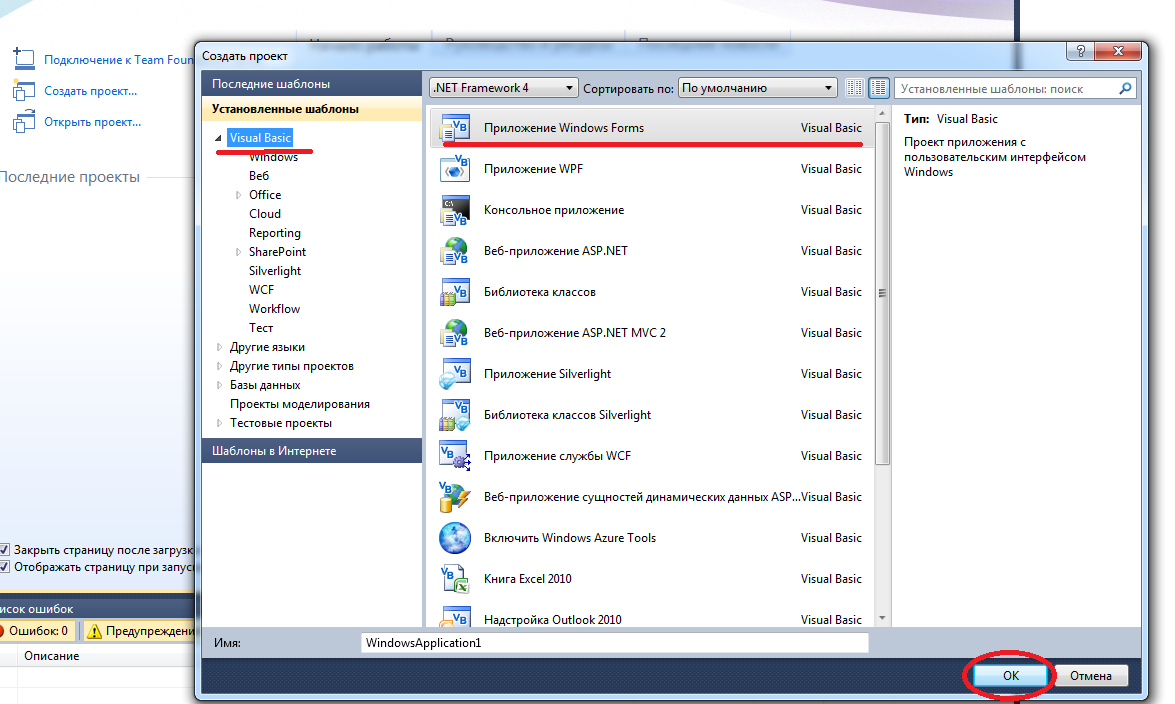The image size is (1175, 704).
Task: Select 'Библиотека классов' template row
Action: [650, 292]
